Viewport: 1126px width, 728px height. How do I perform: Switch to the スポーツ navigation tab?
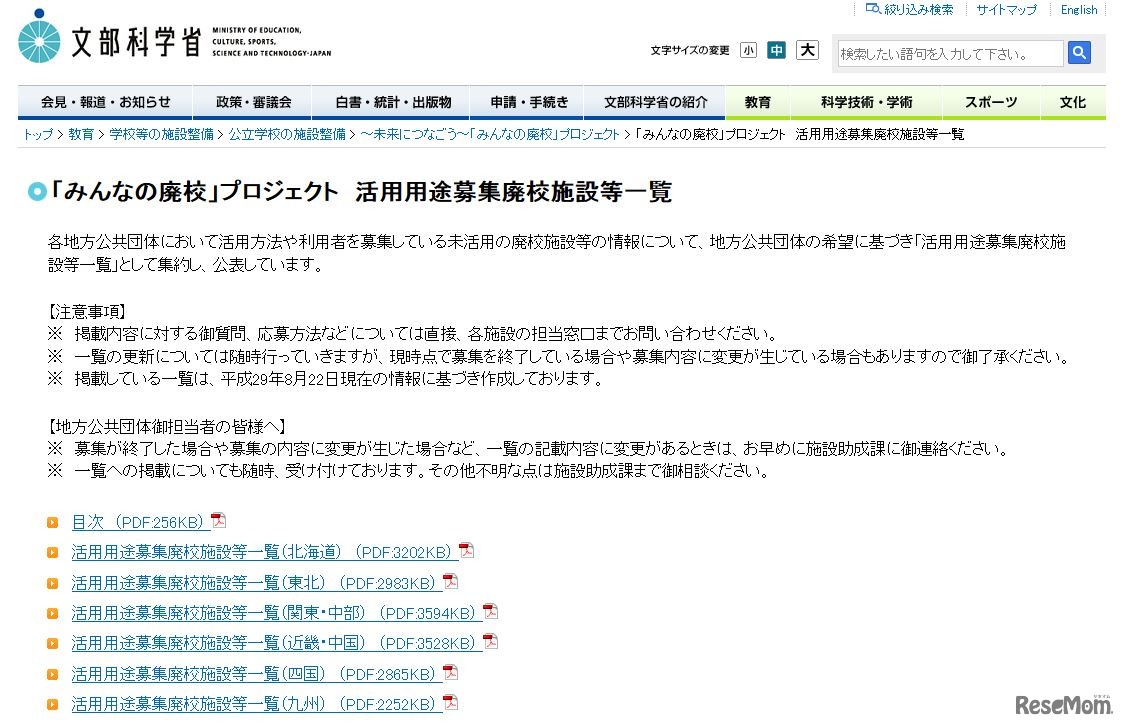(991, 102)
